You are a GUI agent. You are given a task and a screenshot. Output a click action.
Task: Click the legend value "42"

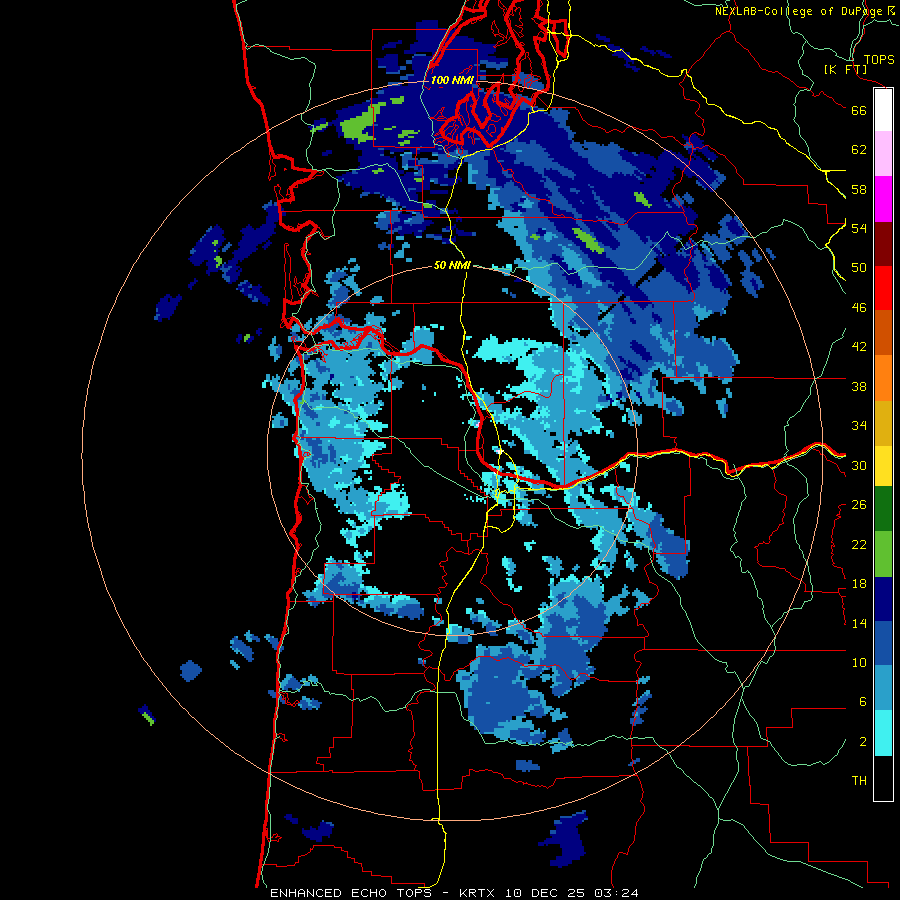(x=859, y=347)
